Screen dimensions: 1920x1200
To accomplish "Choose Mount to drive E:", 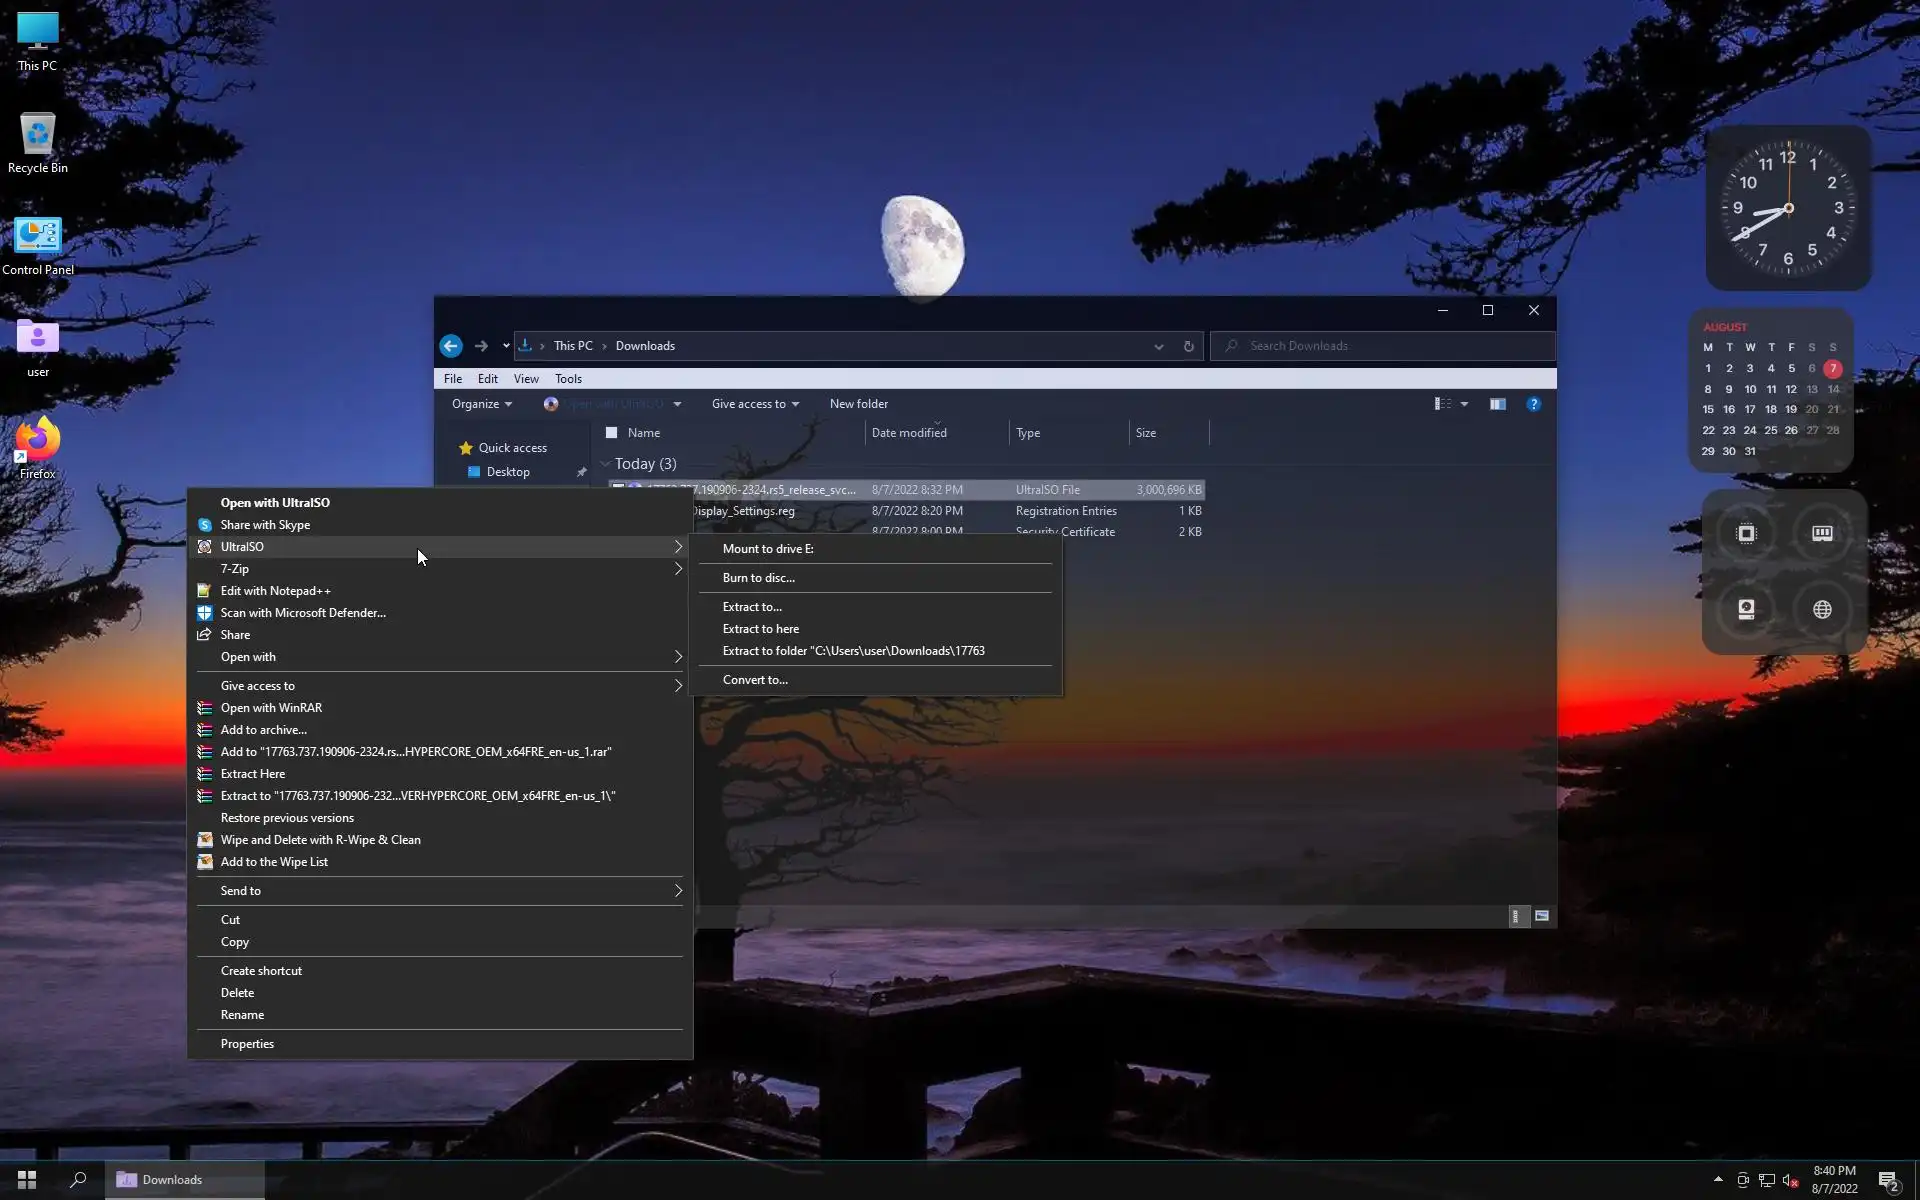I will pyautogui.click(x=768, y=549).
